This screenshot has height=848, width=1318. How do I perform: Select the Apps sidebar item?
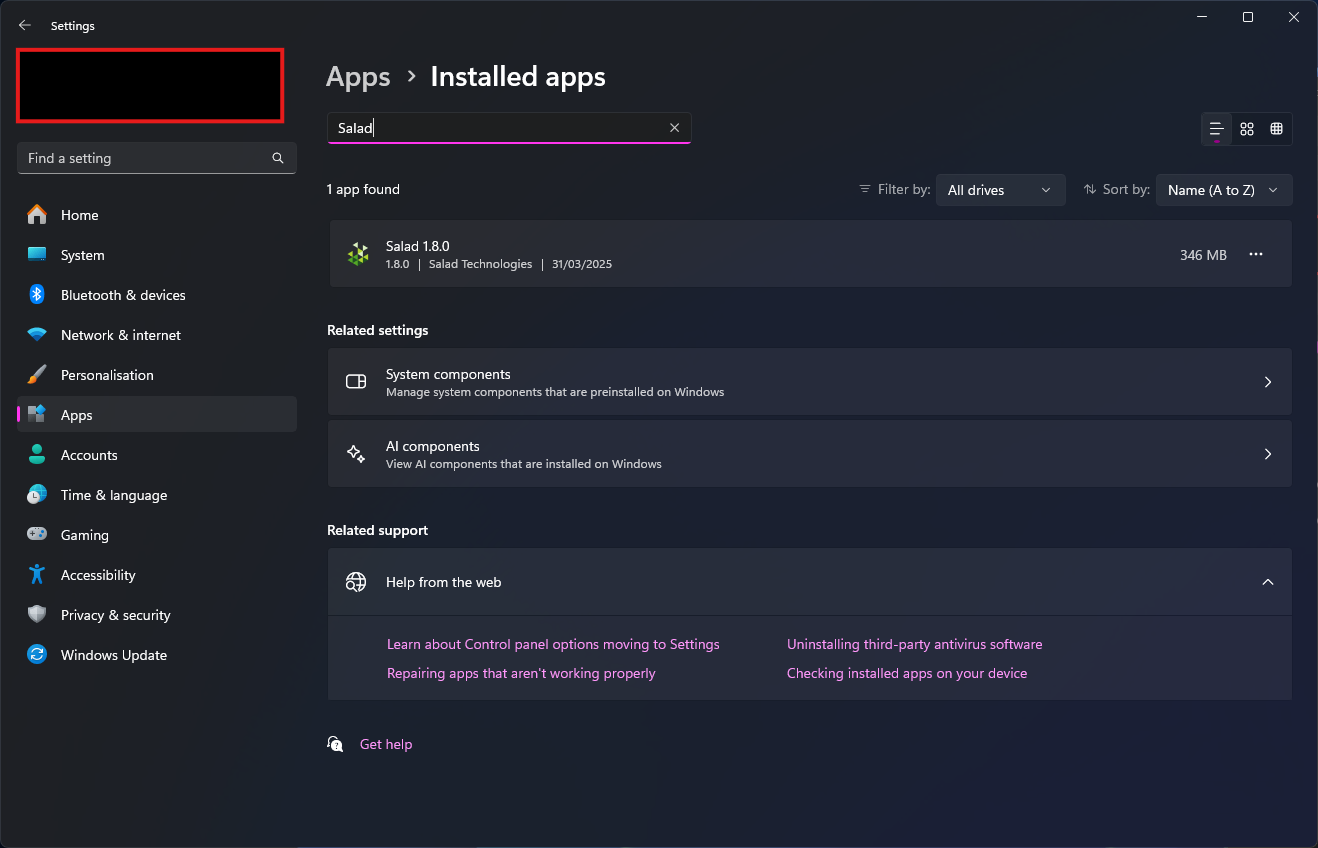click(x=157, y=415)
